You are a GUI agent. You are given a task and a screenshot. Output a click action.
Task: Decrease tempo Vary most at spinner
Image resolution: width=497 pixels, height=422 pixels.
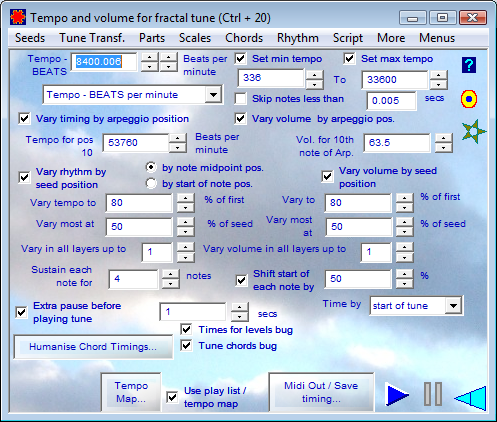[x=185, y=231]
